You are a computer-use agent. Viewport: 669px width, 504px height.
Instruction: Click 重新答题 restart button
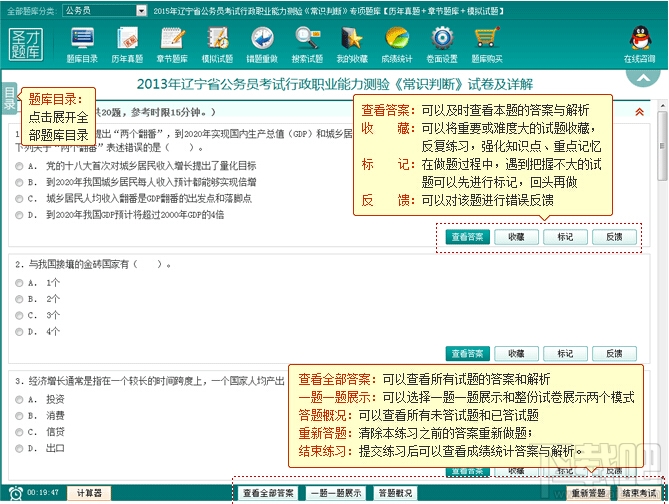pos(588,493)
